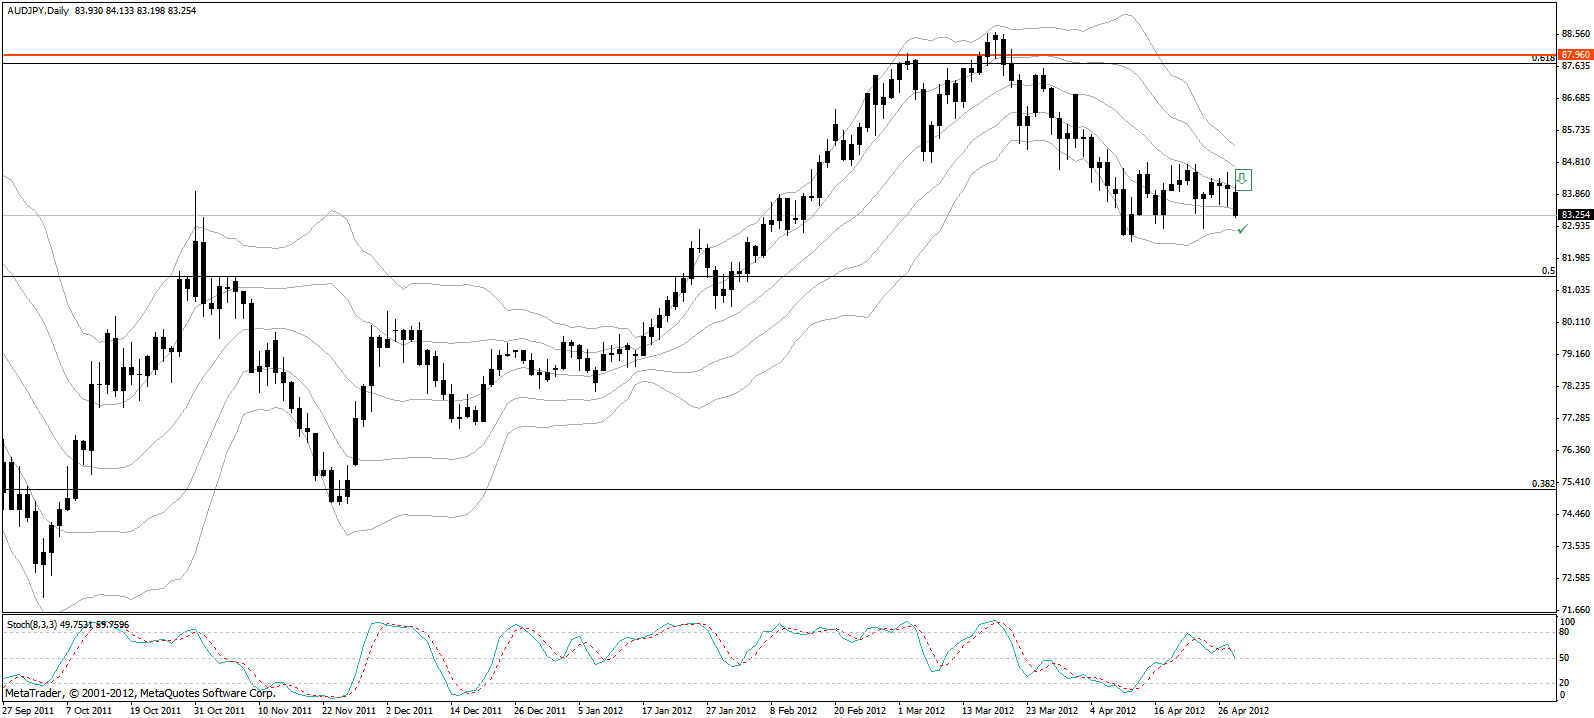Viewport: 1594px width, 718px height.
Task: Click the Stoch(8,3,3) indicator label
Action: tap(68, 625)
